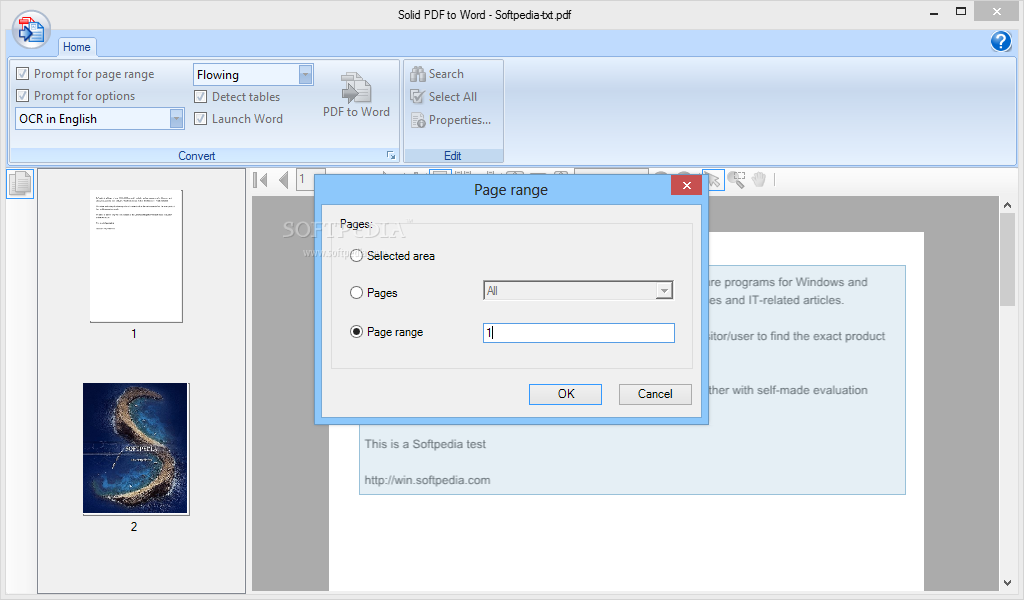Switch to the Home ribbon tab
Screen dimensions: 1024x600
tap(76, 47)
